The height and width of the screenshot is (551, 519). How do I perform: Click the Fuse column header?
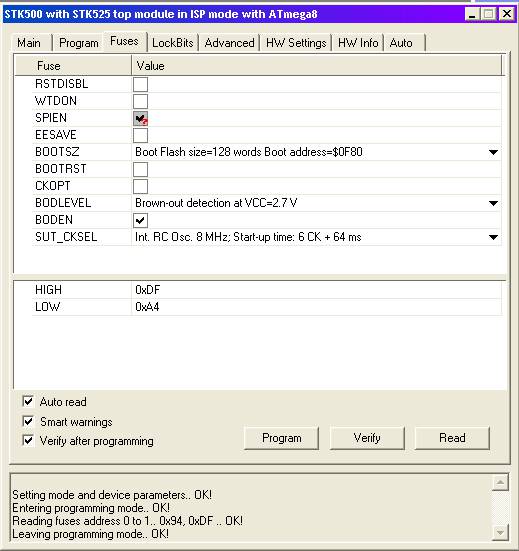click(73, 66)
